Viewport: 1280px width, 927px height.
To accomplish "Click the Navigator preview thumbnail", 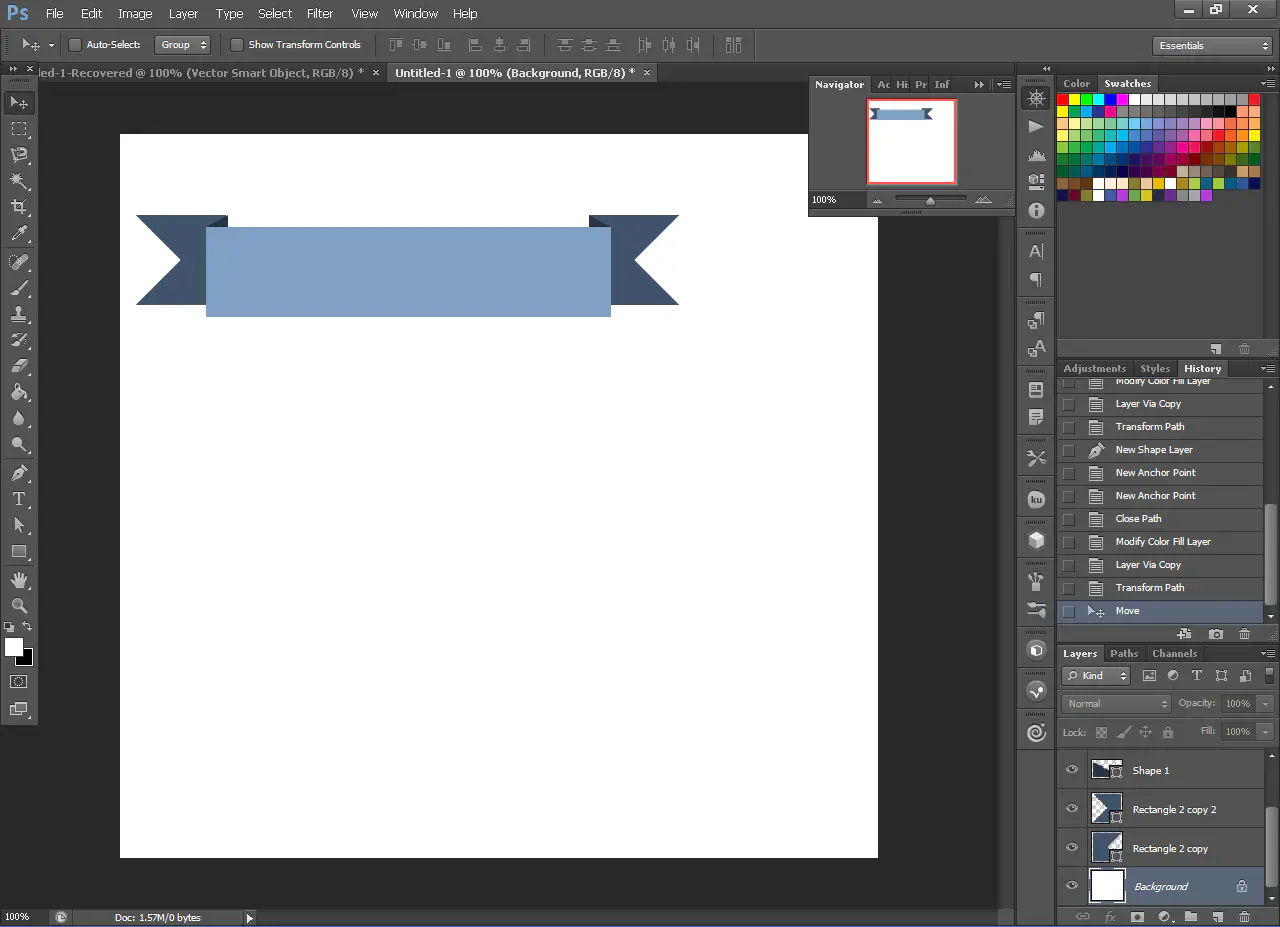I will tap(911, 141).
